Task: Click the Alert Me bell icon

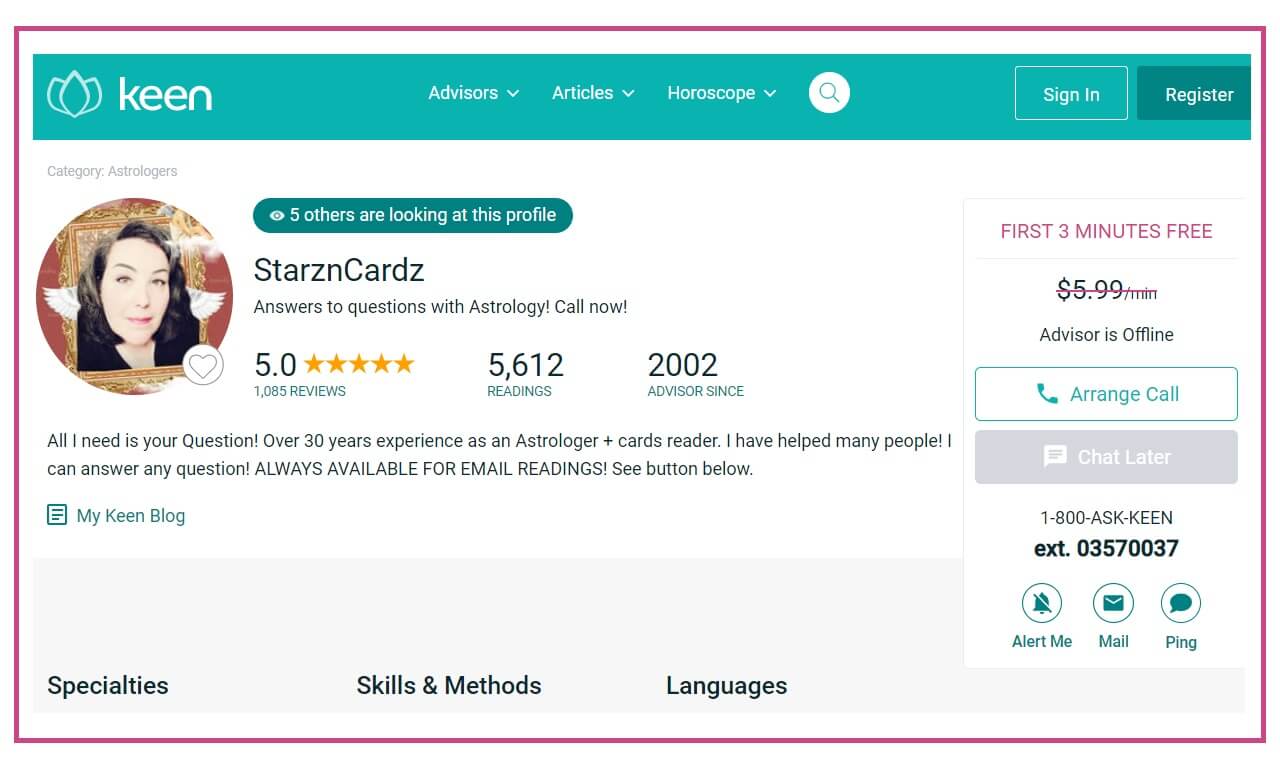Action: pyautogui.click(x=1041, y=603)
